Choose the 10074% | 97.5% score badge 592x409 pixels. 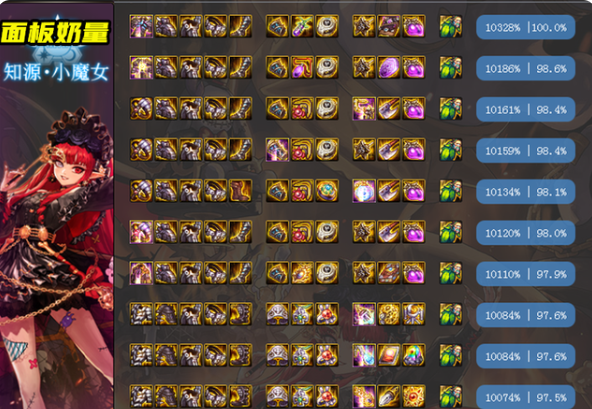pos(526,397)
